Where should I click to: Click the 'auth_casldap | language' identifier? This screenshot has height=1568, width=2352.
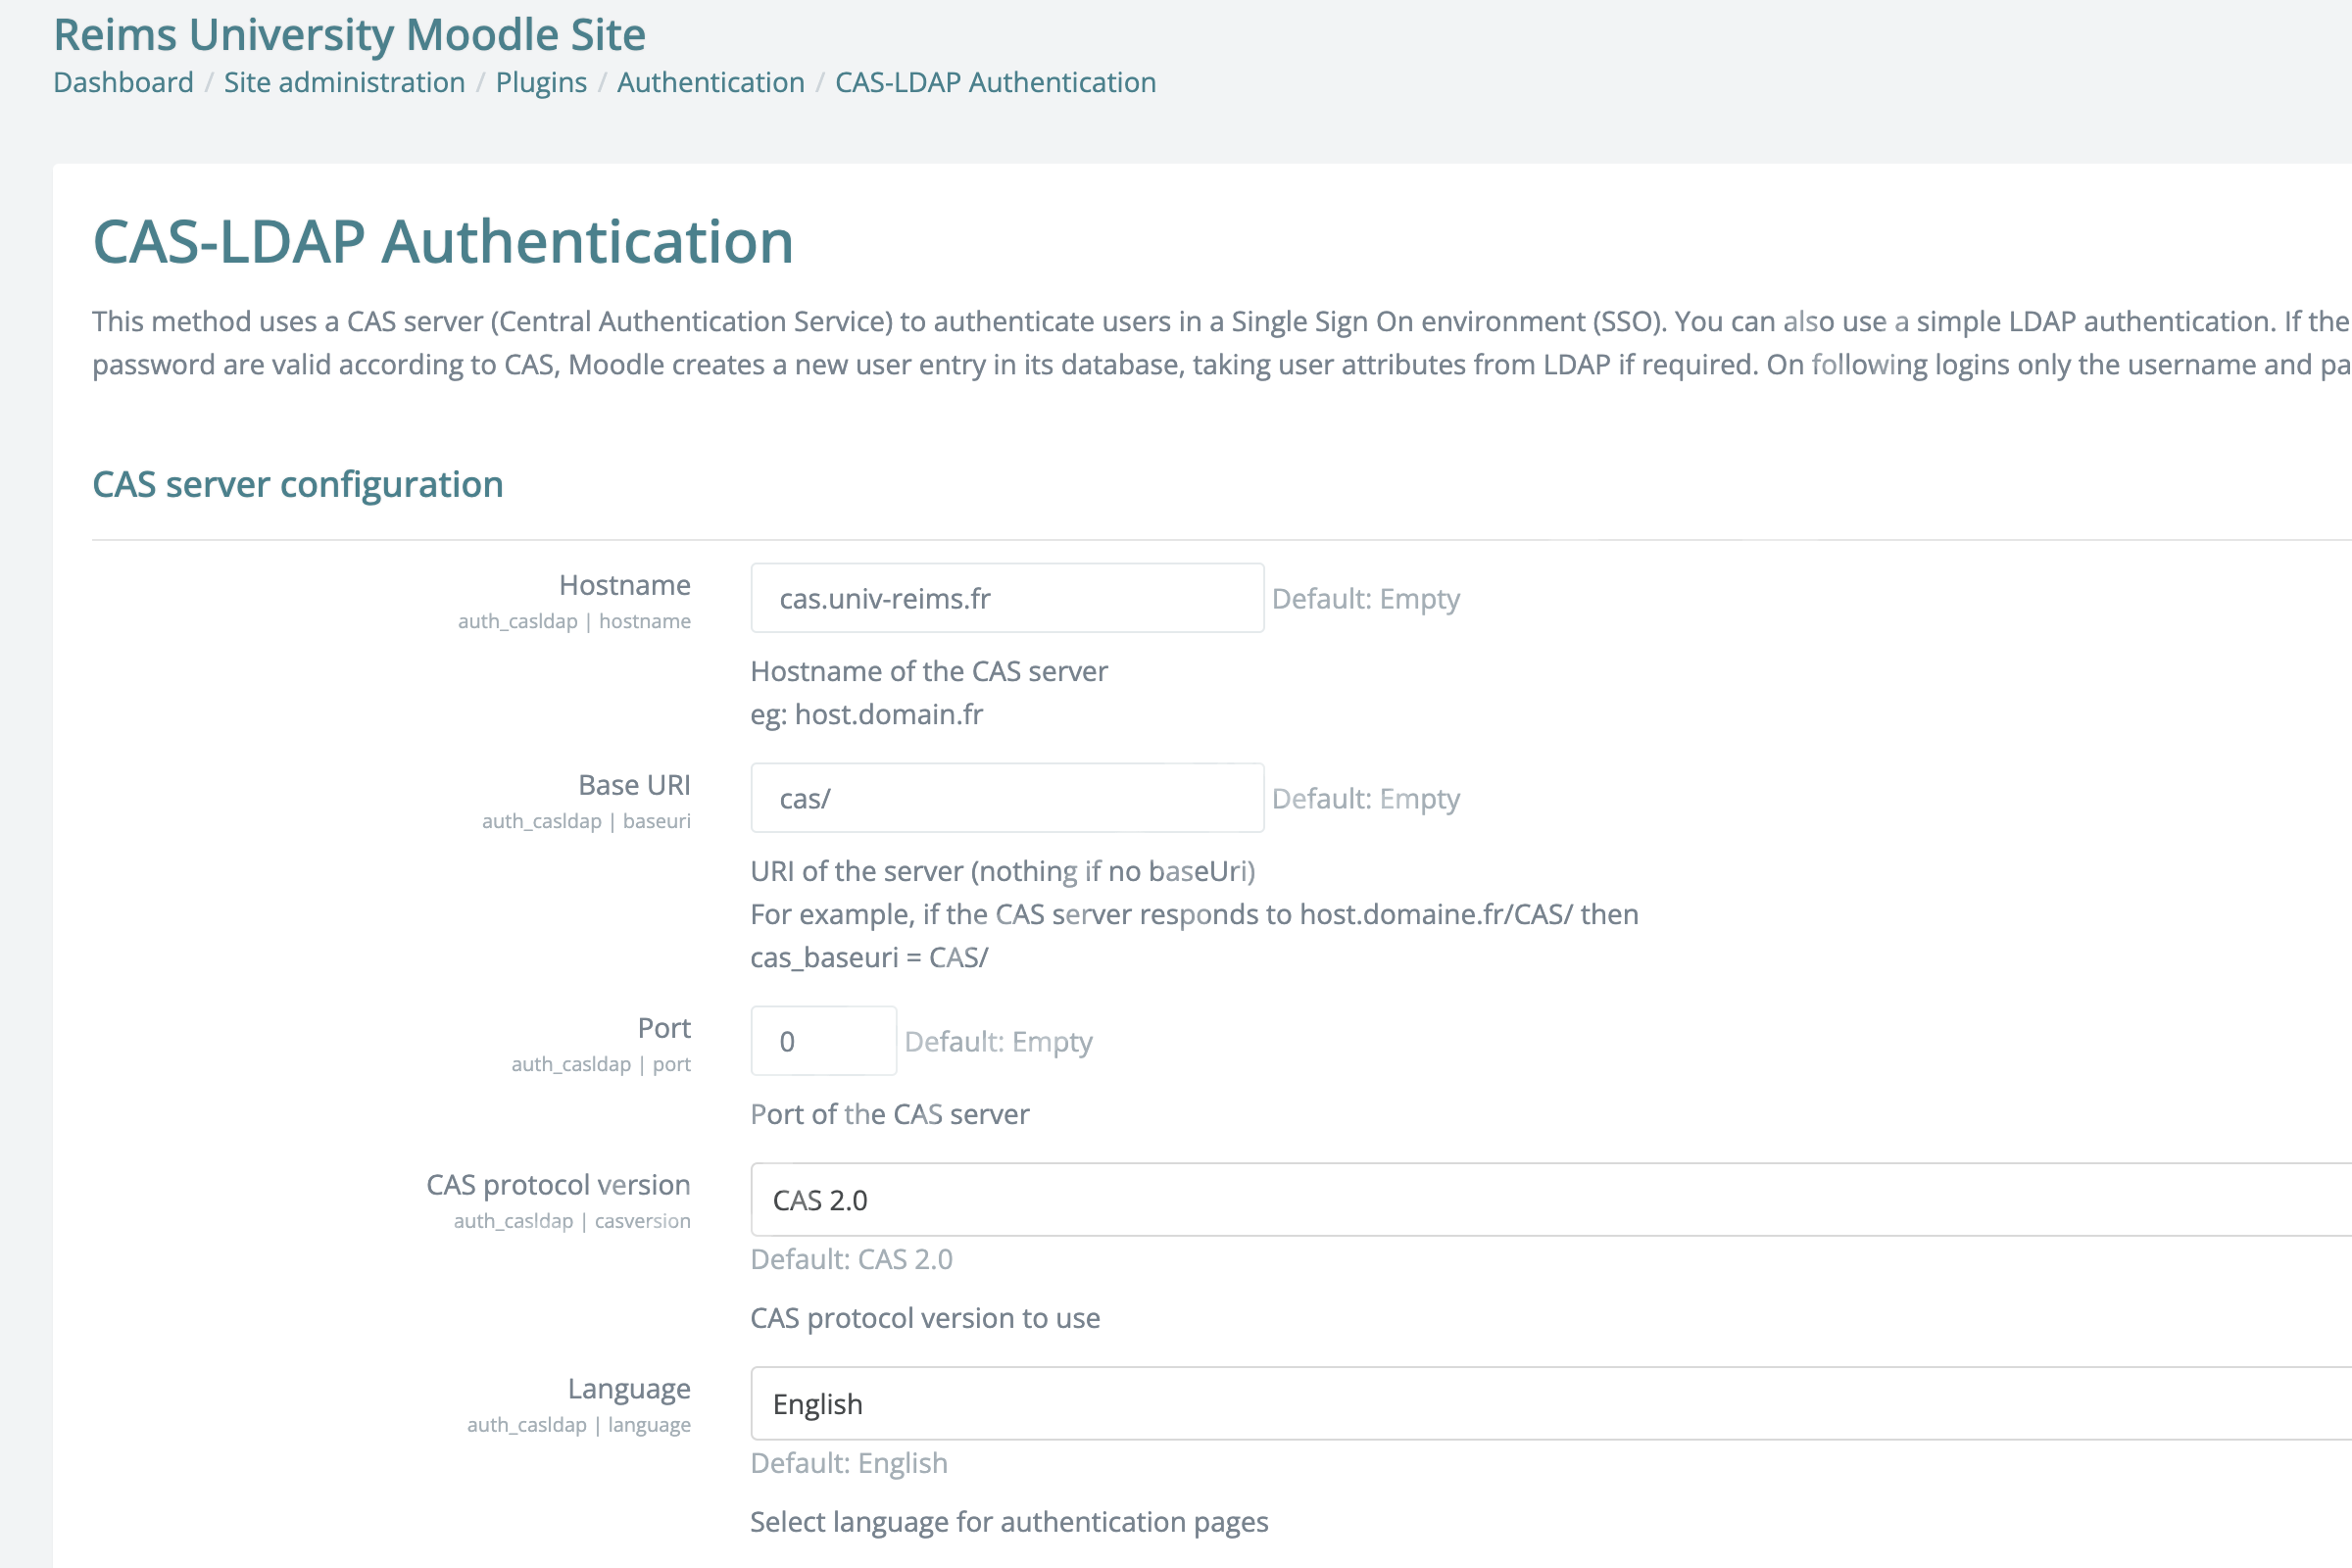coord(579,1425)
